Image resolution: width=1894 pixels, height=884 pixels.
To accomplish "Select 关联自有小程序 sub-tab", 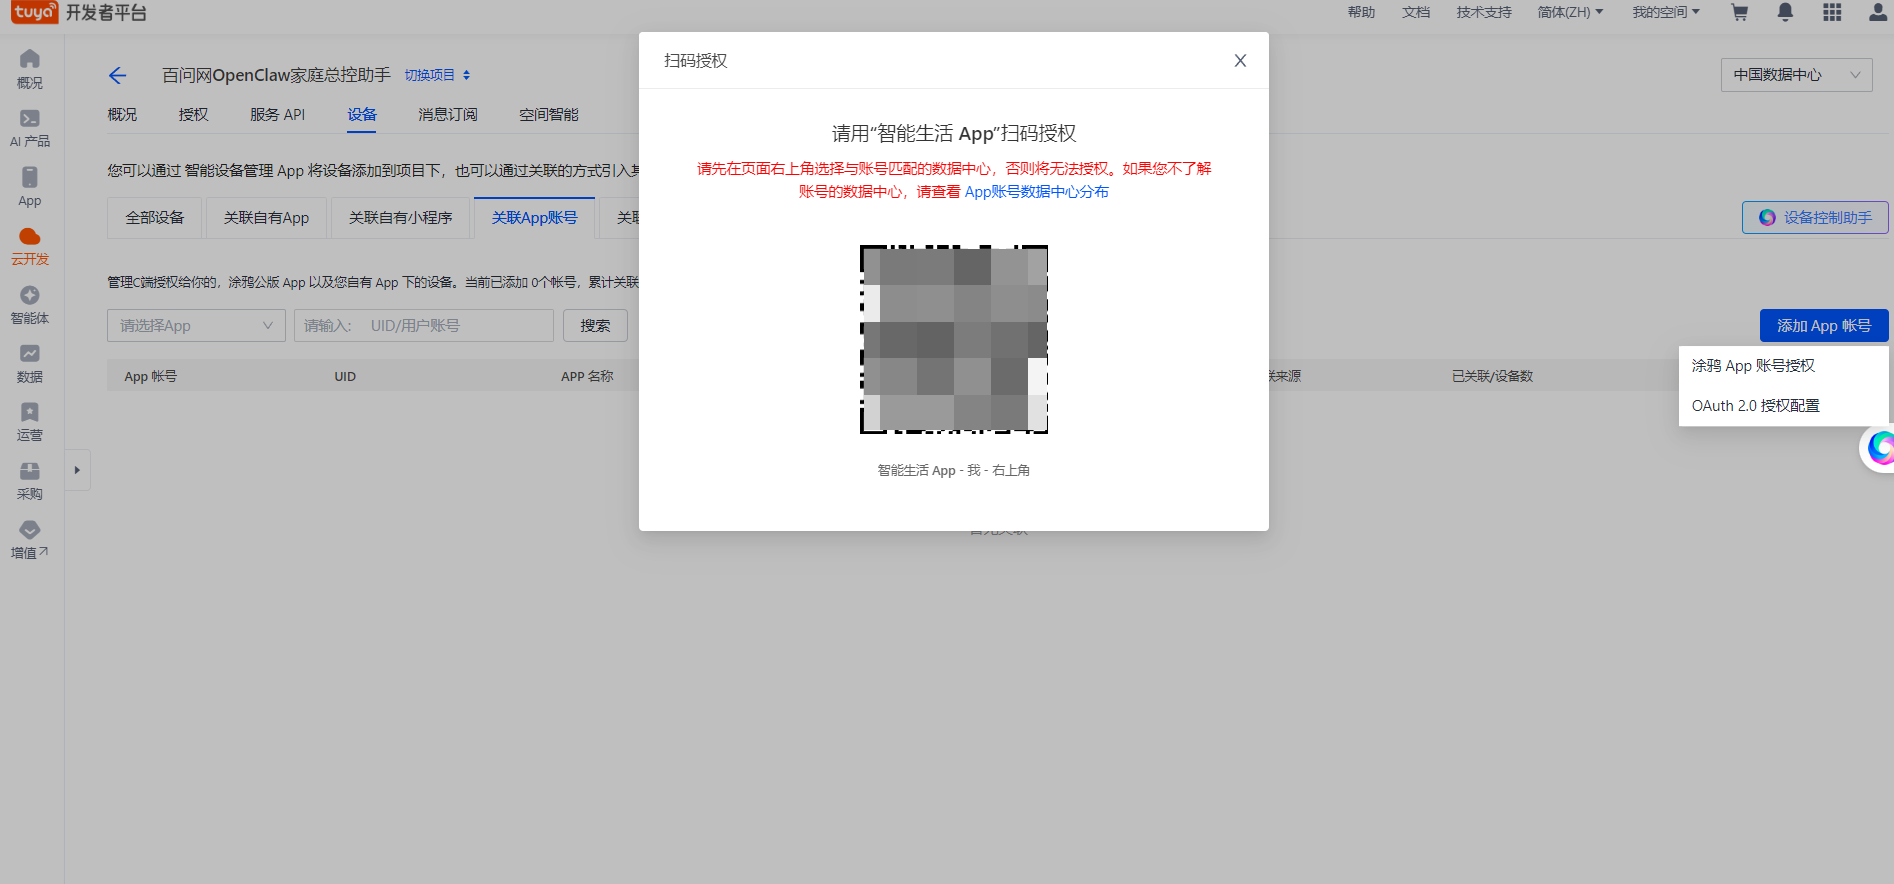I will point(400,218).
